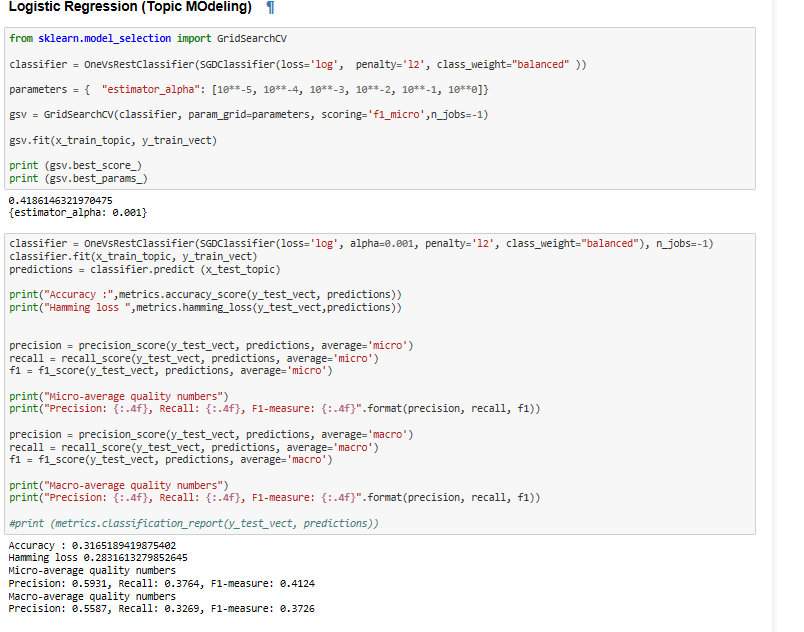Click the precision_score line with average='macro'
This screenshot has width=804, height=632.
211,435
